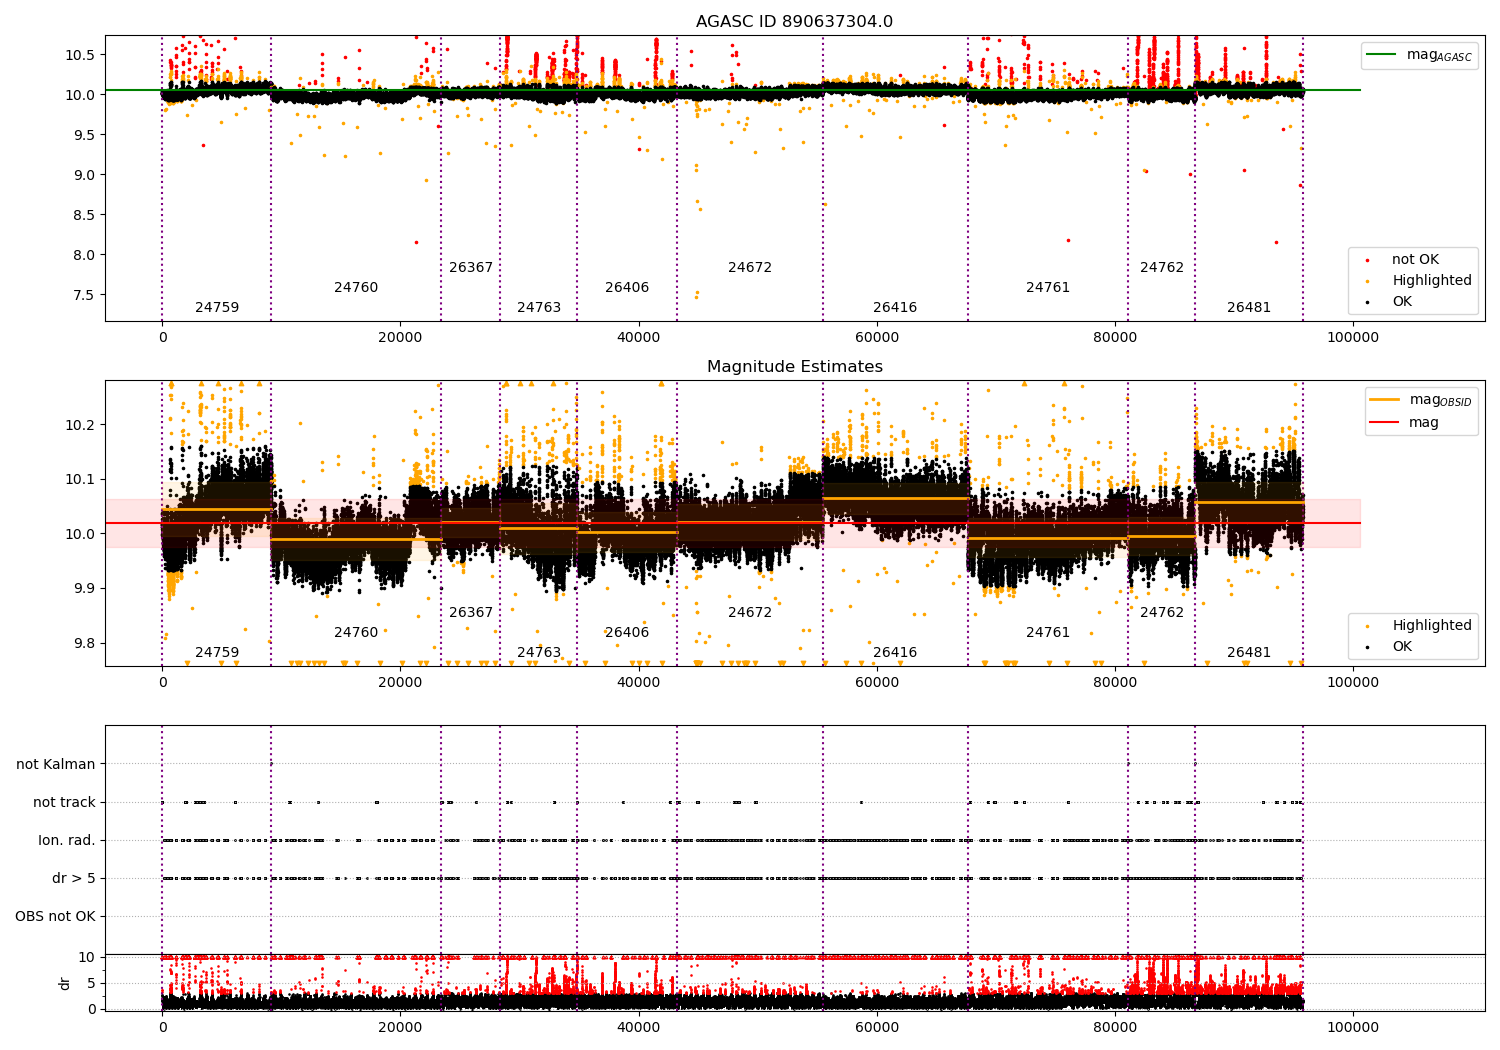Click obsid label 24760 in the top plot
The height and width of the screenshot is (1050, 1500).
tap(356, 288)
